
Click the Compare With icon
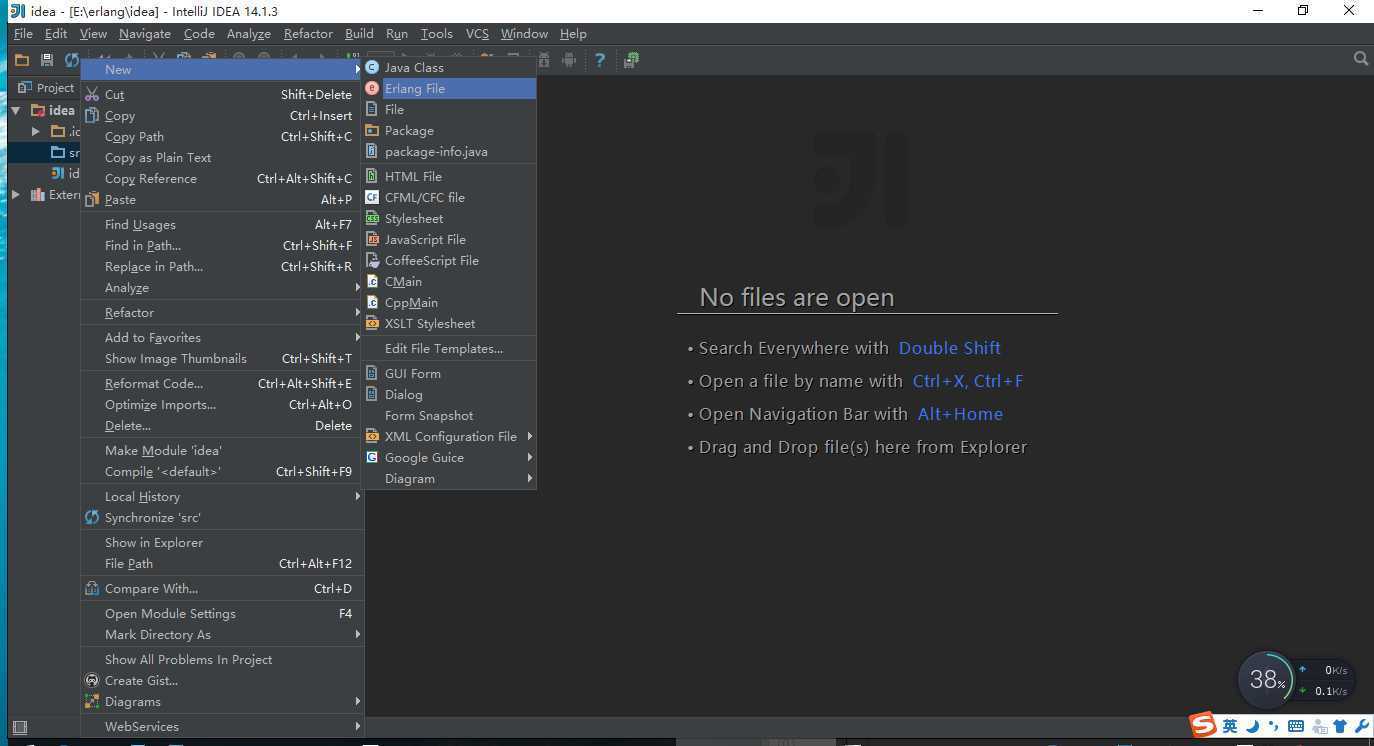(x=92, y=588)
